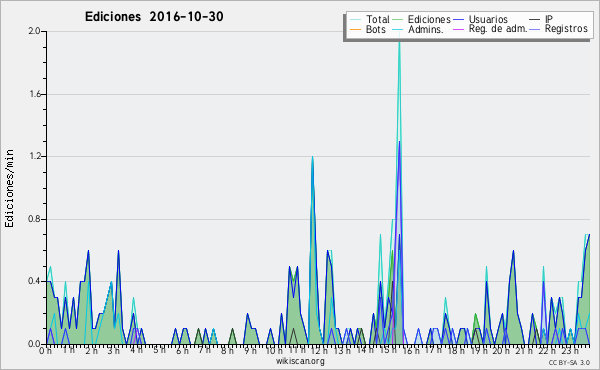Click the 1.2 peak near 12 h
This screenshot has width=600, height=370.
[313, 157]
